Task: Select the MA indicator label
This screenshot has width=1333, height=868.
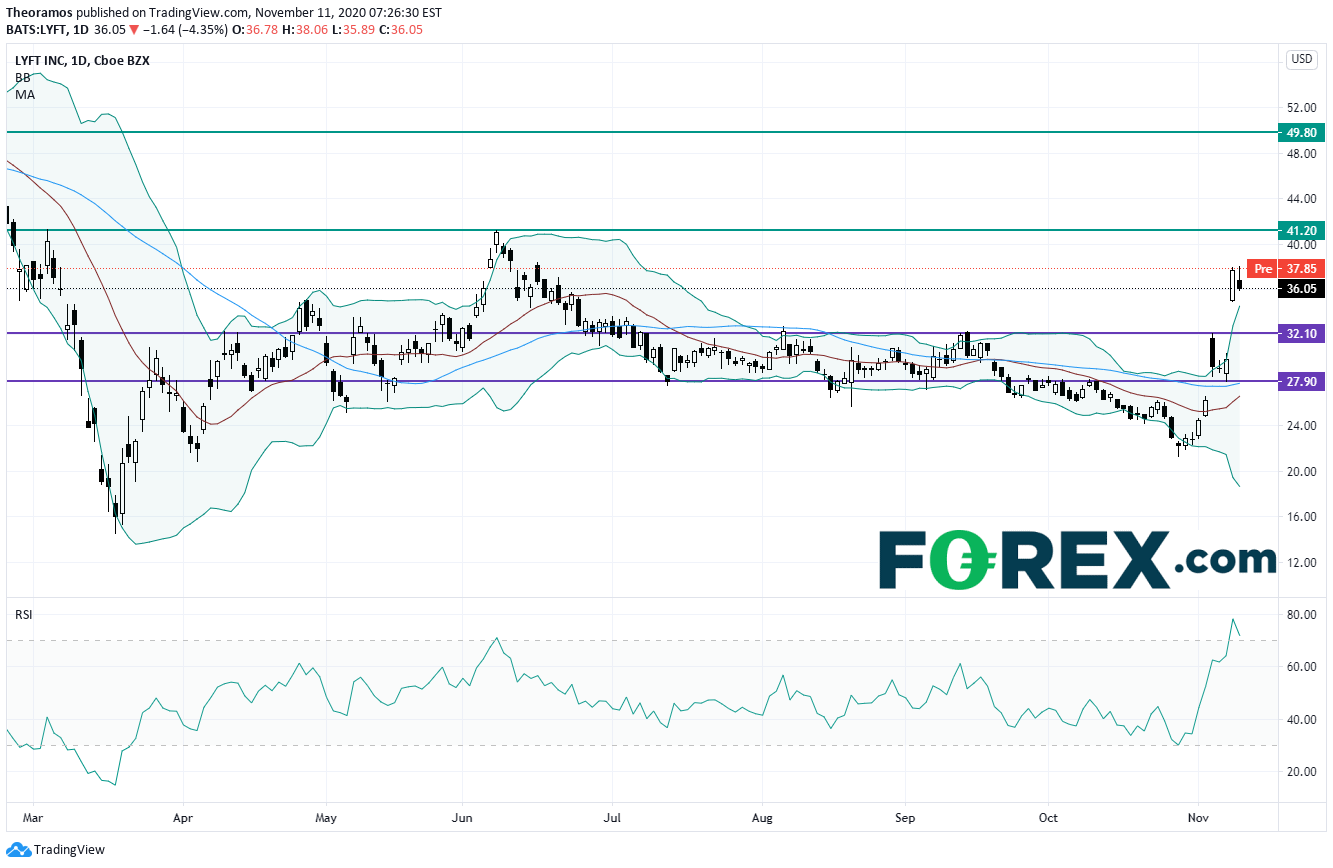Action: click(23, 93)
